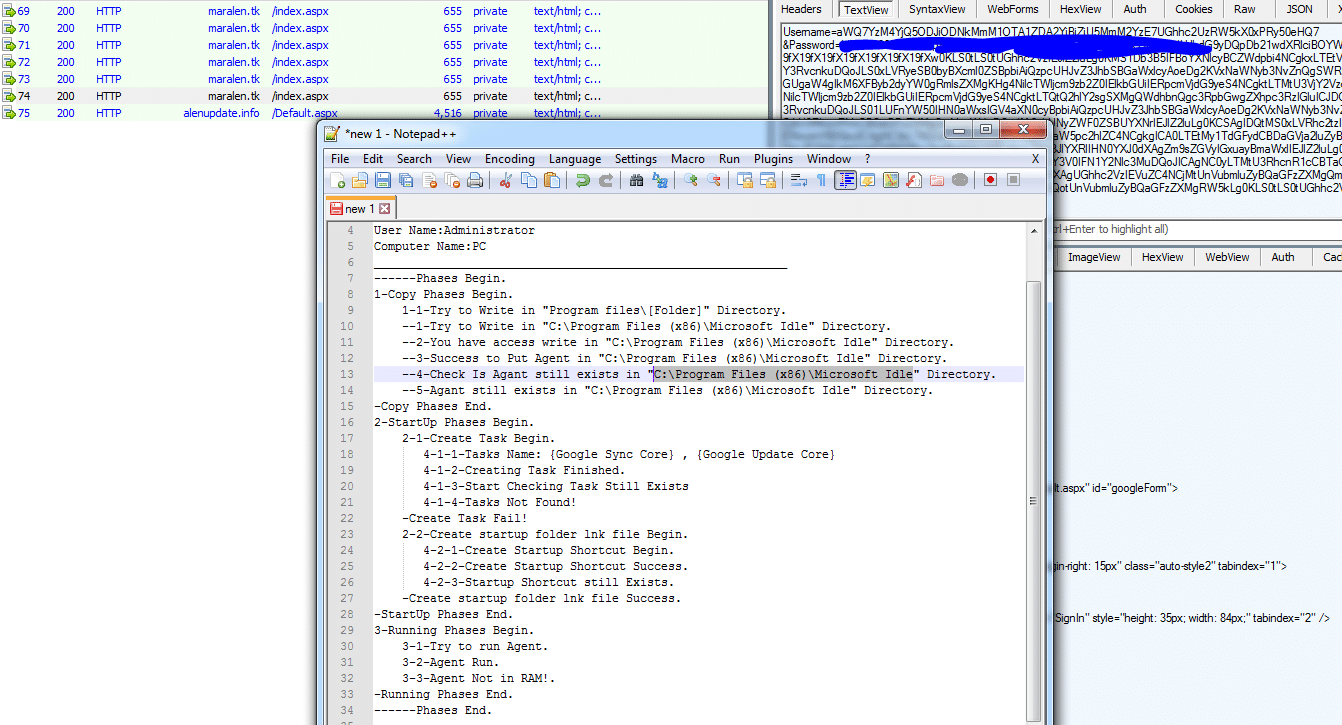Click the Stop Recording macro icon
Image resolution: width=1342 pixels, height=725 pixels.
[1013, 180]
